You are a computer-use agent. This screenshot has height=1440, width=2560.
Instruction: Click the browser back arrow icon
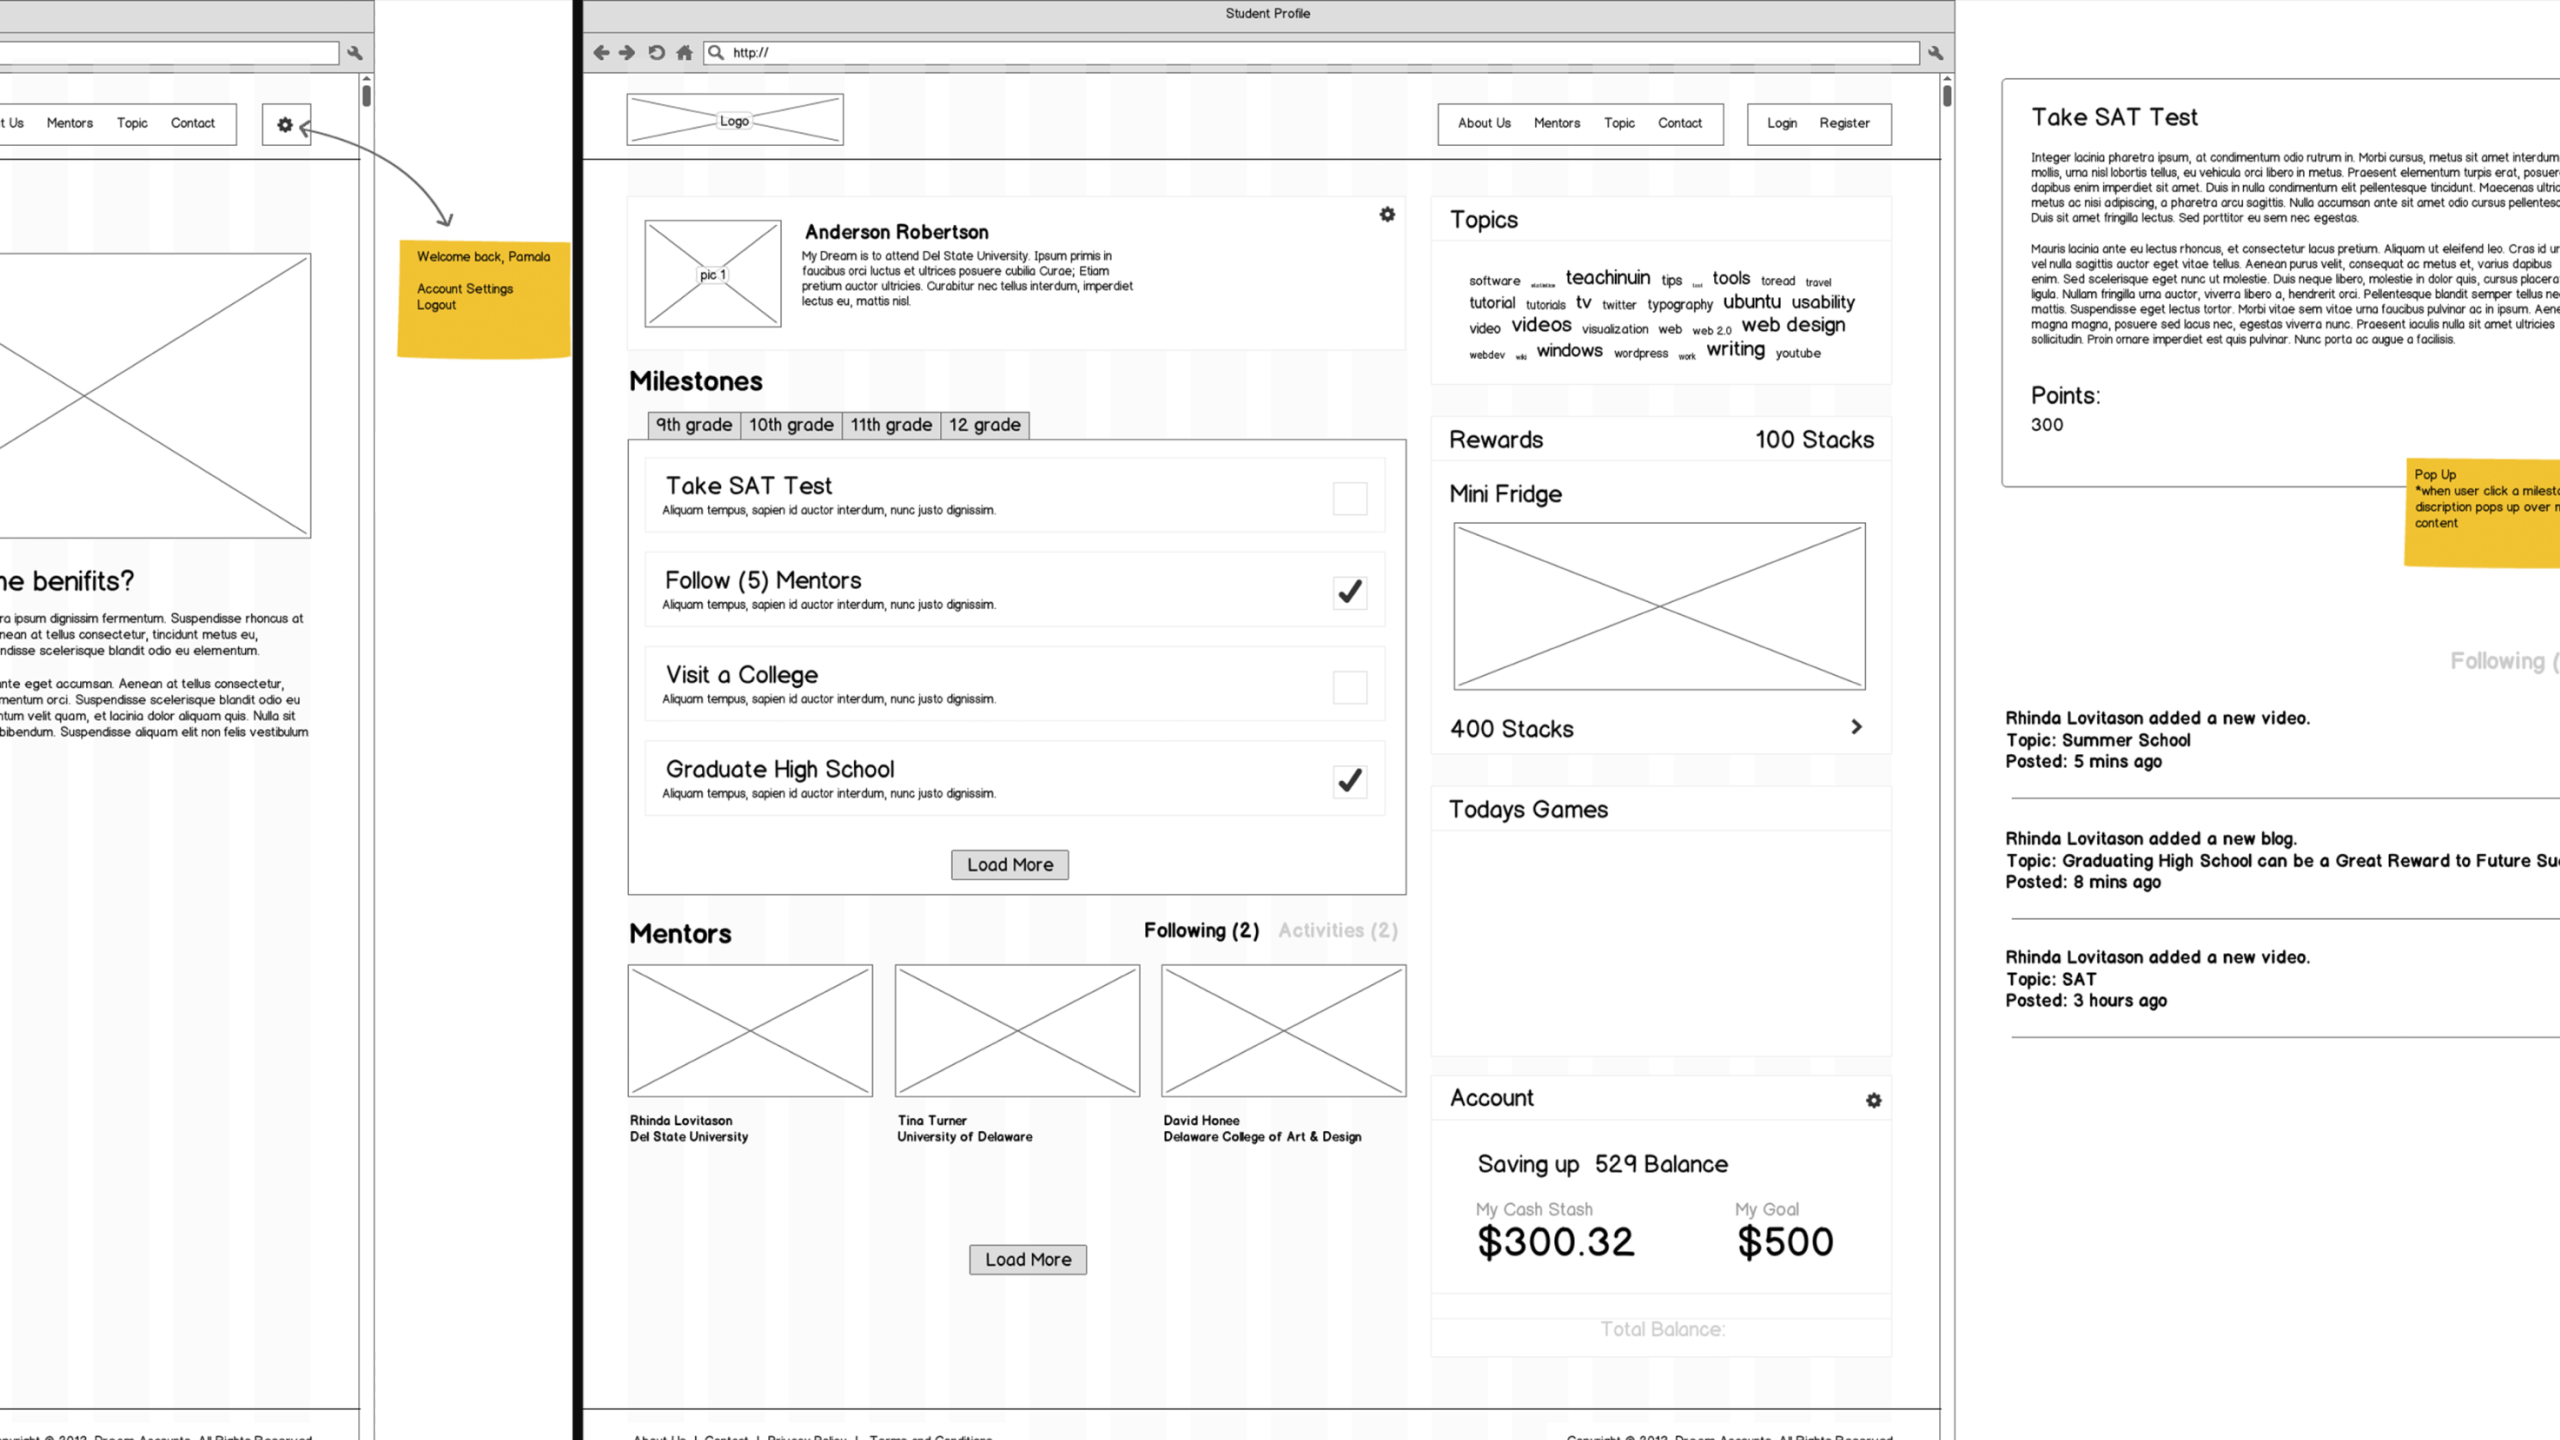(x=600, y=52)
